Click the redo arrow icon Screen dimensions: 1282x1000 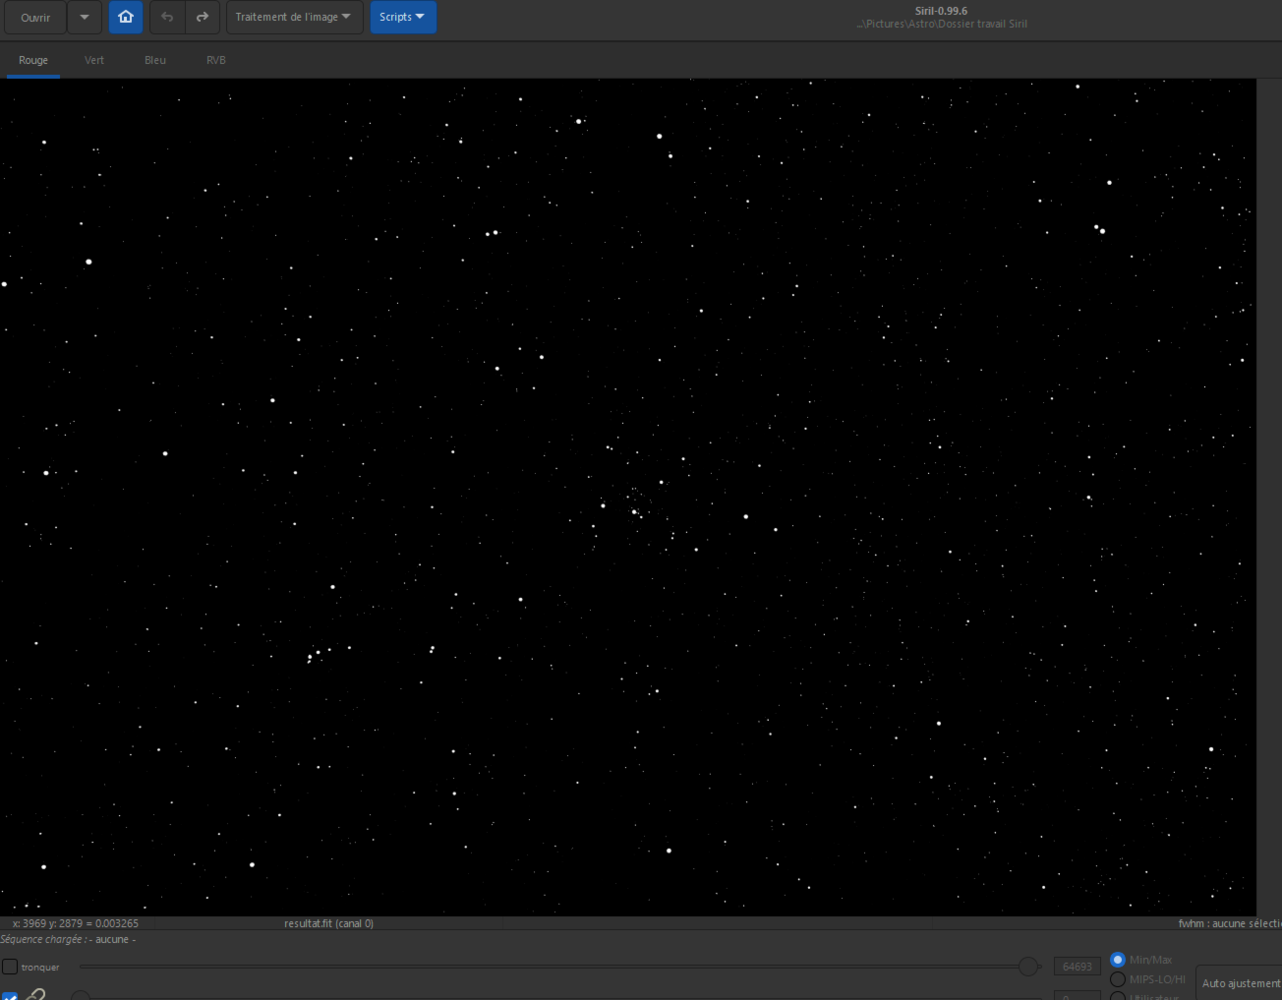click(202, 17)
